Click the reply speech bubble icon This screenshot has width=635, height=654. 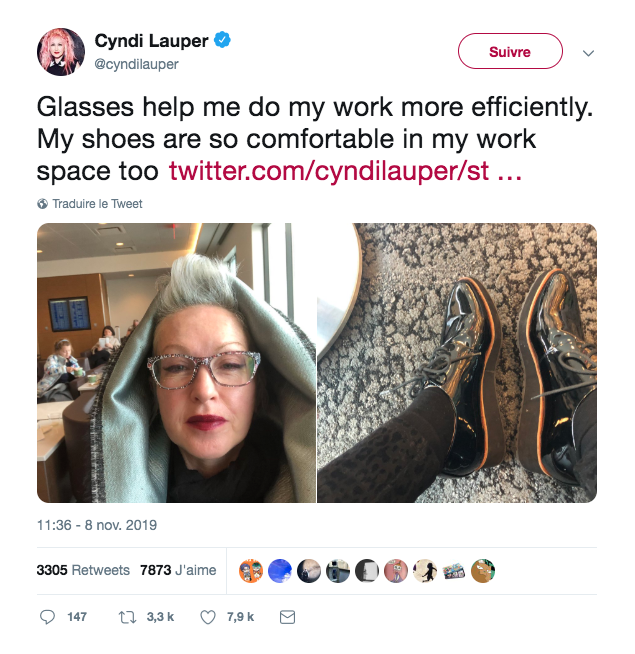[47, 617]
